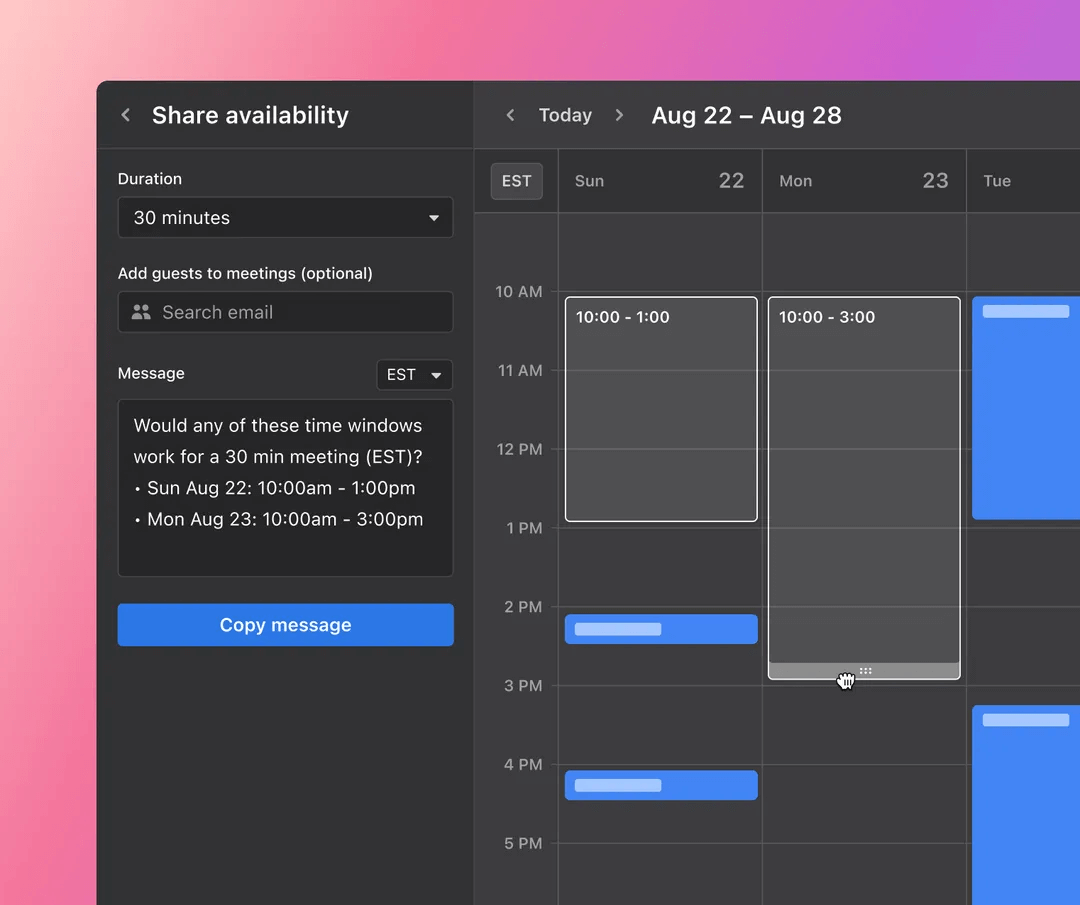Image resolution: width=1080 pixels, height=905 pixels.
Task: Click the back arrow beside Share availability
Action: pyautogui.click(x=126, y=115)
